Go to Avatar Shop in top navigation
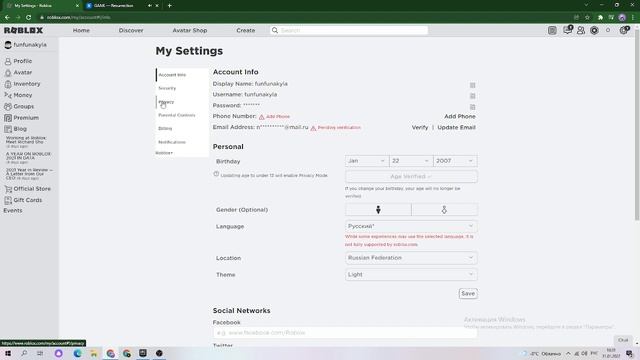640x360 pixels. (190, 30)
